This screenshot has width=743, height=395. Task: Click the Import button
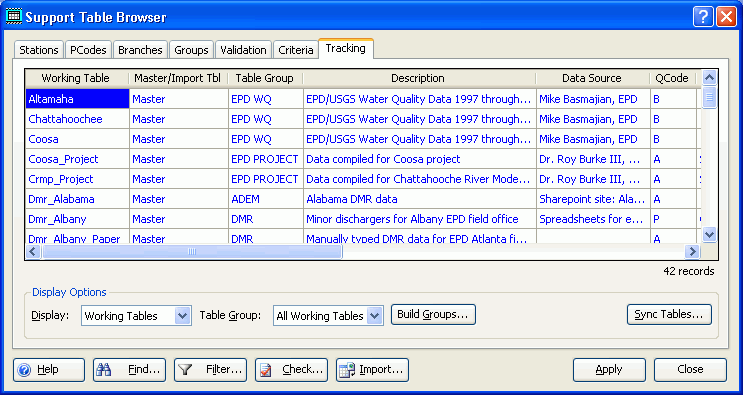point(372,370)
